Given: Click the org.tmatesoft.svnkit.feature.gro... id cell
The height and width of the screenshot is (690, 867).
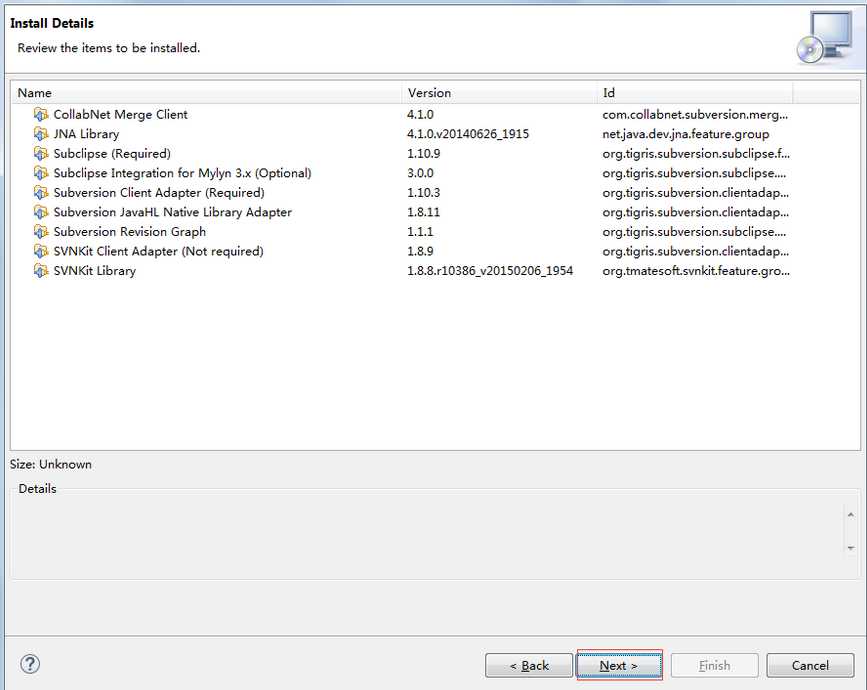Looking at the screenshot, I should 696,270.
